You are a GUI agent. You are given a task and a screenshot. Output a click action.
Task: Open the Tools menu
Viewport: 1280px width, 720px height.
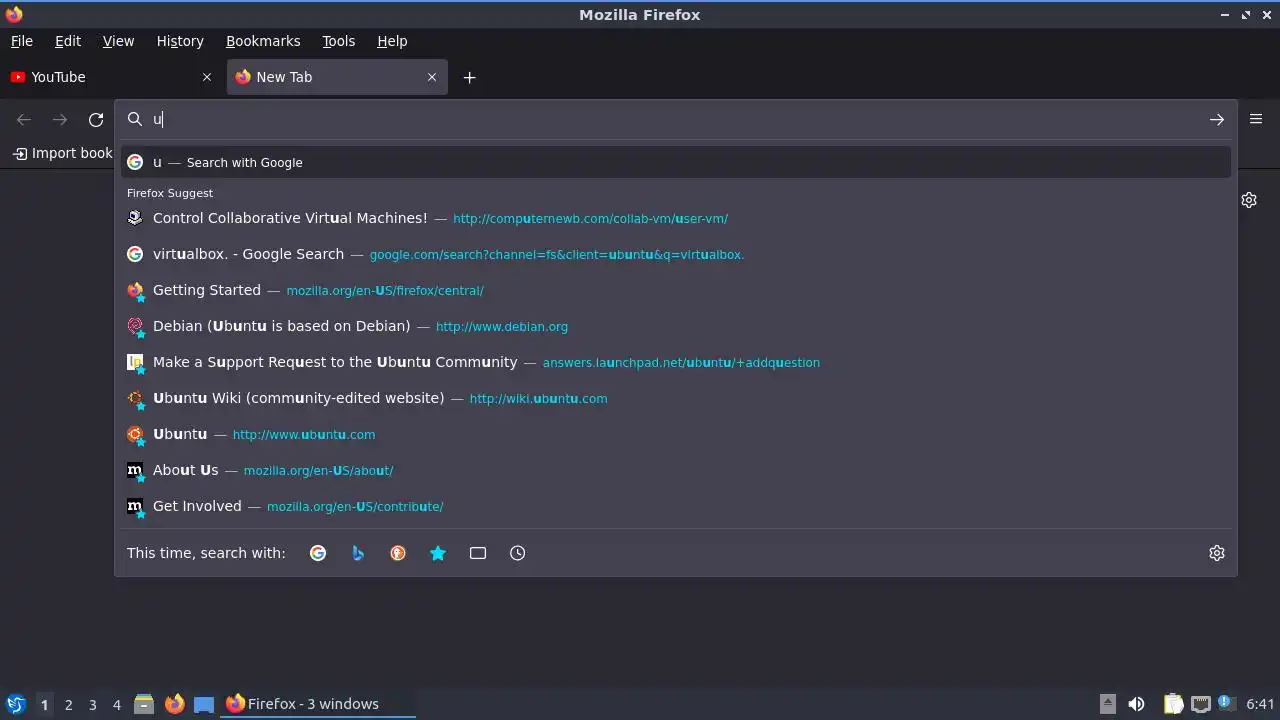(x=338, y=41)
